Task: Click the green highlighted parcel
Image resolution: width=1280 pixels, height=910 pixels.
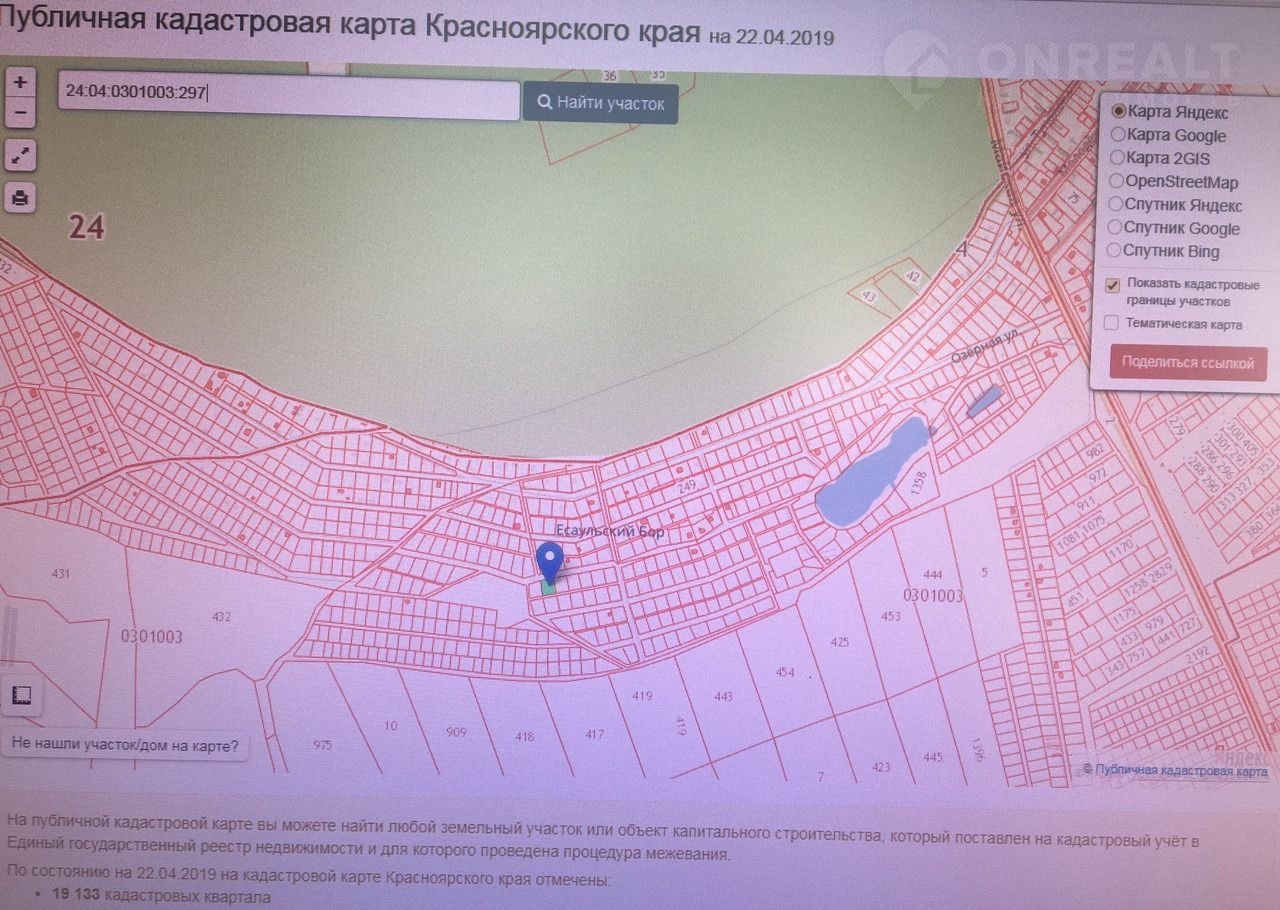Action: pos(548,588)
